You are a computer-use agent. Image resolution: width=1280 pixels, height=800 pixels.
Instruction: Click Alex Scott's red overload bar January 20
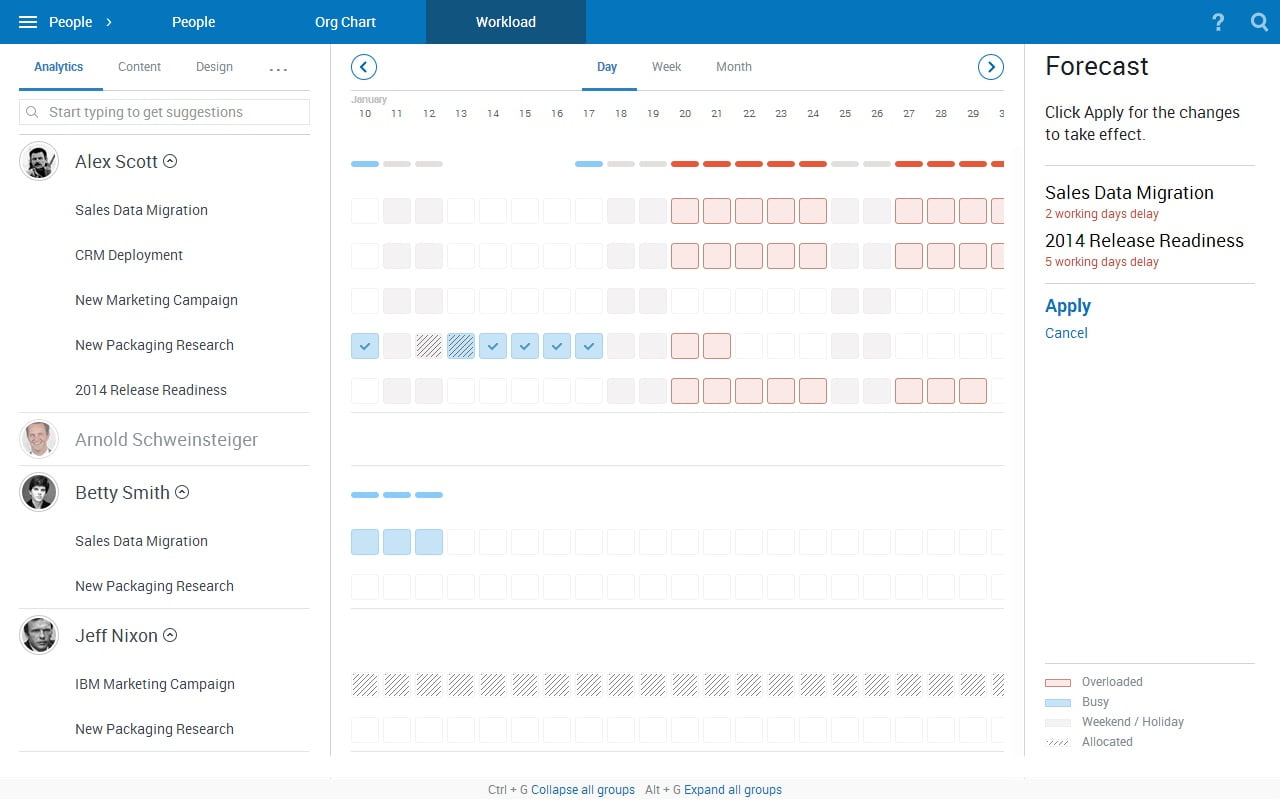[685, 164]
